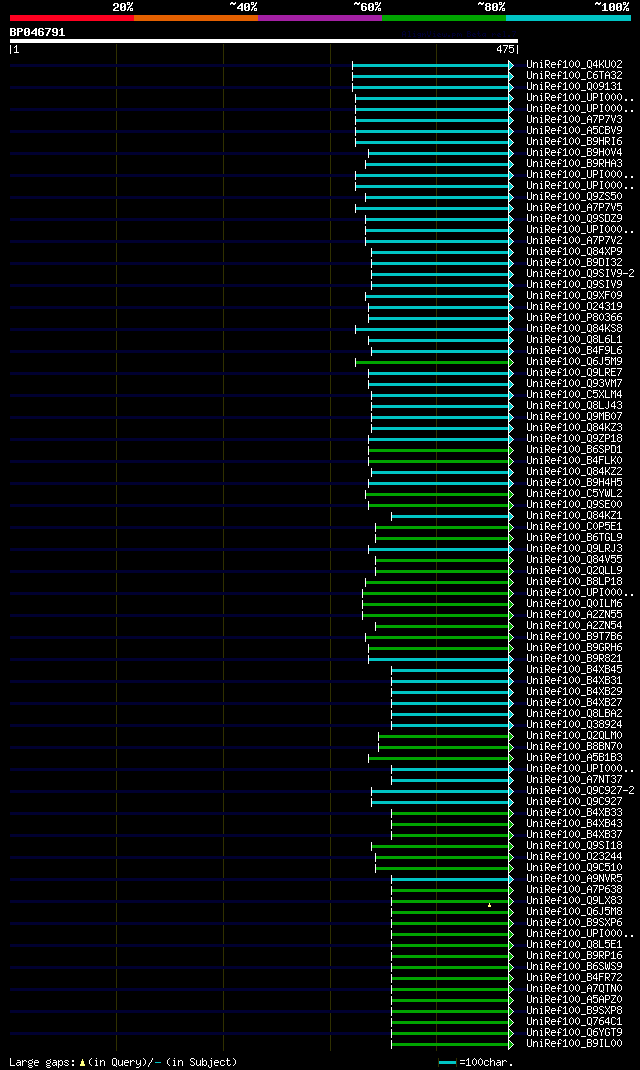Select UniRef100_Q8L5E1 label

pyautogui.click(x=574, y=944)
